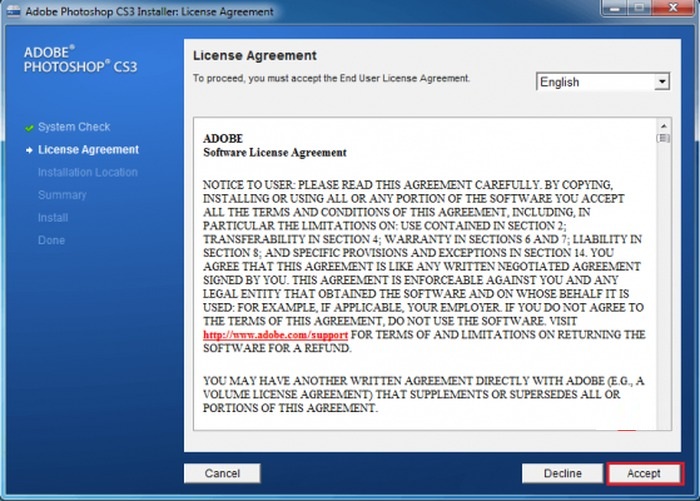Click the scrollbar up arrow in license text
Screen dimensions: 700x501
click(x=663, y=126)
